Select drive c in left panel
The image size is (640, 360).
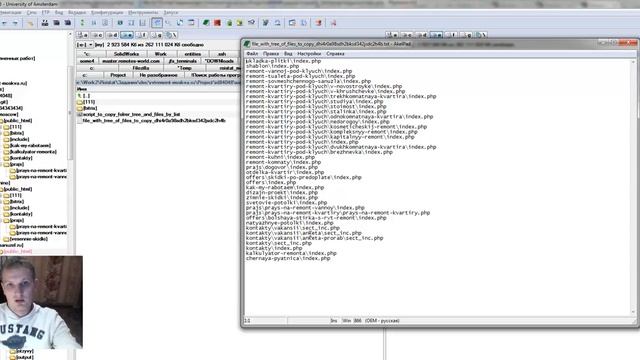97,35
